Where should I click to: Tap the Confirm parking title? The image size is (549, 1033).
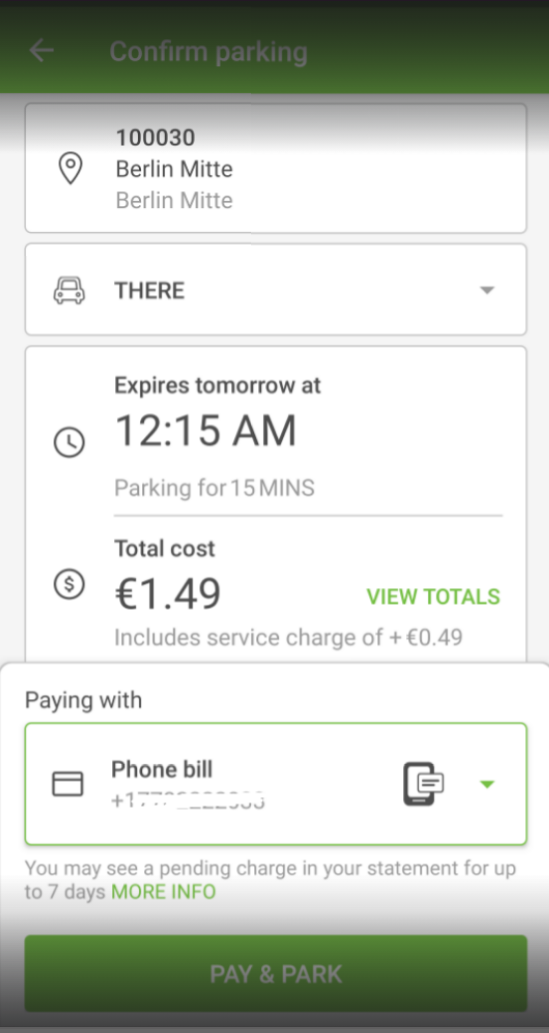pyautogui.click(x=208, y=51)
